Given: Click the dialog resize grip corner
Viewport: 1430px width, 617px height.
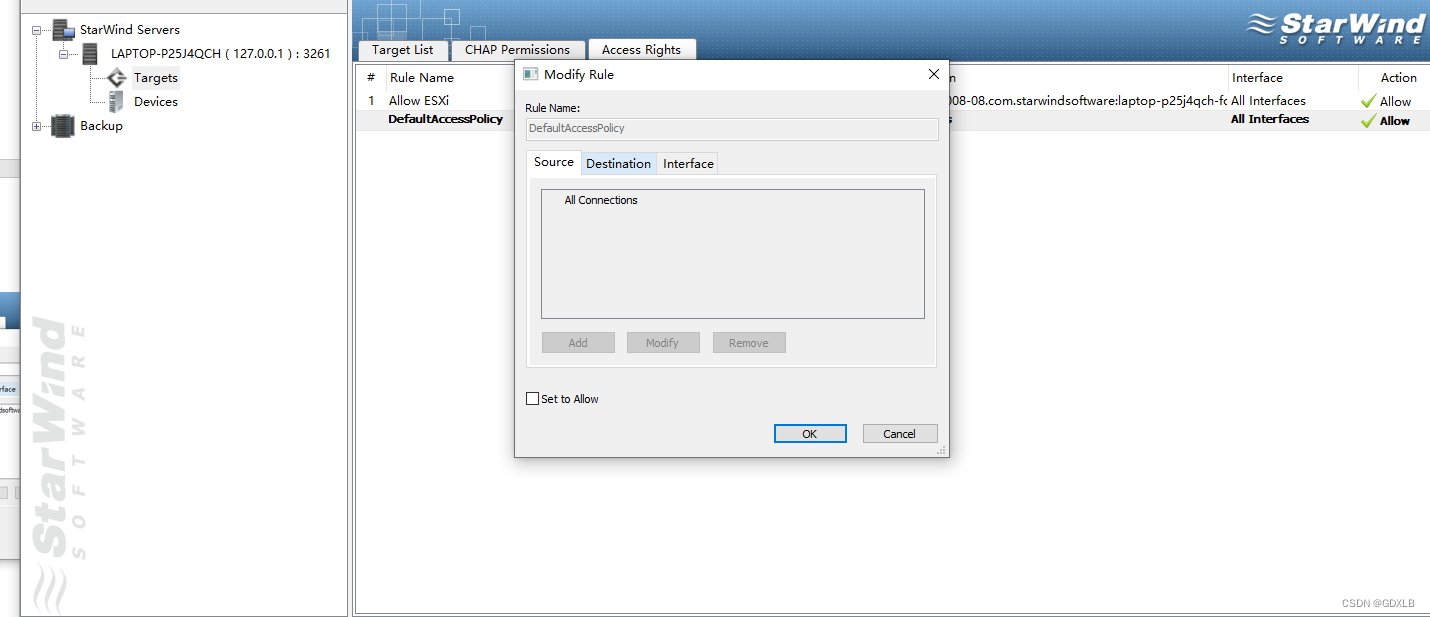Looking at the screenshot, I should tap(941, 451).
